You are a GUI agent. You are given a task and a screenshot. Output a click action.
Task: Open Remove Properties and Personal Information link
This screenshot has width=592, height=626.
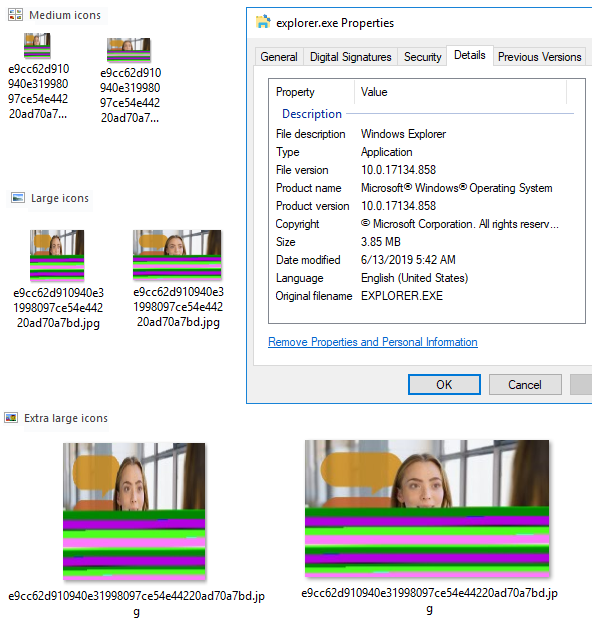[373, 342]
